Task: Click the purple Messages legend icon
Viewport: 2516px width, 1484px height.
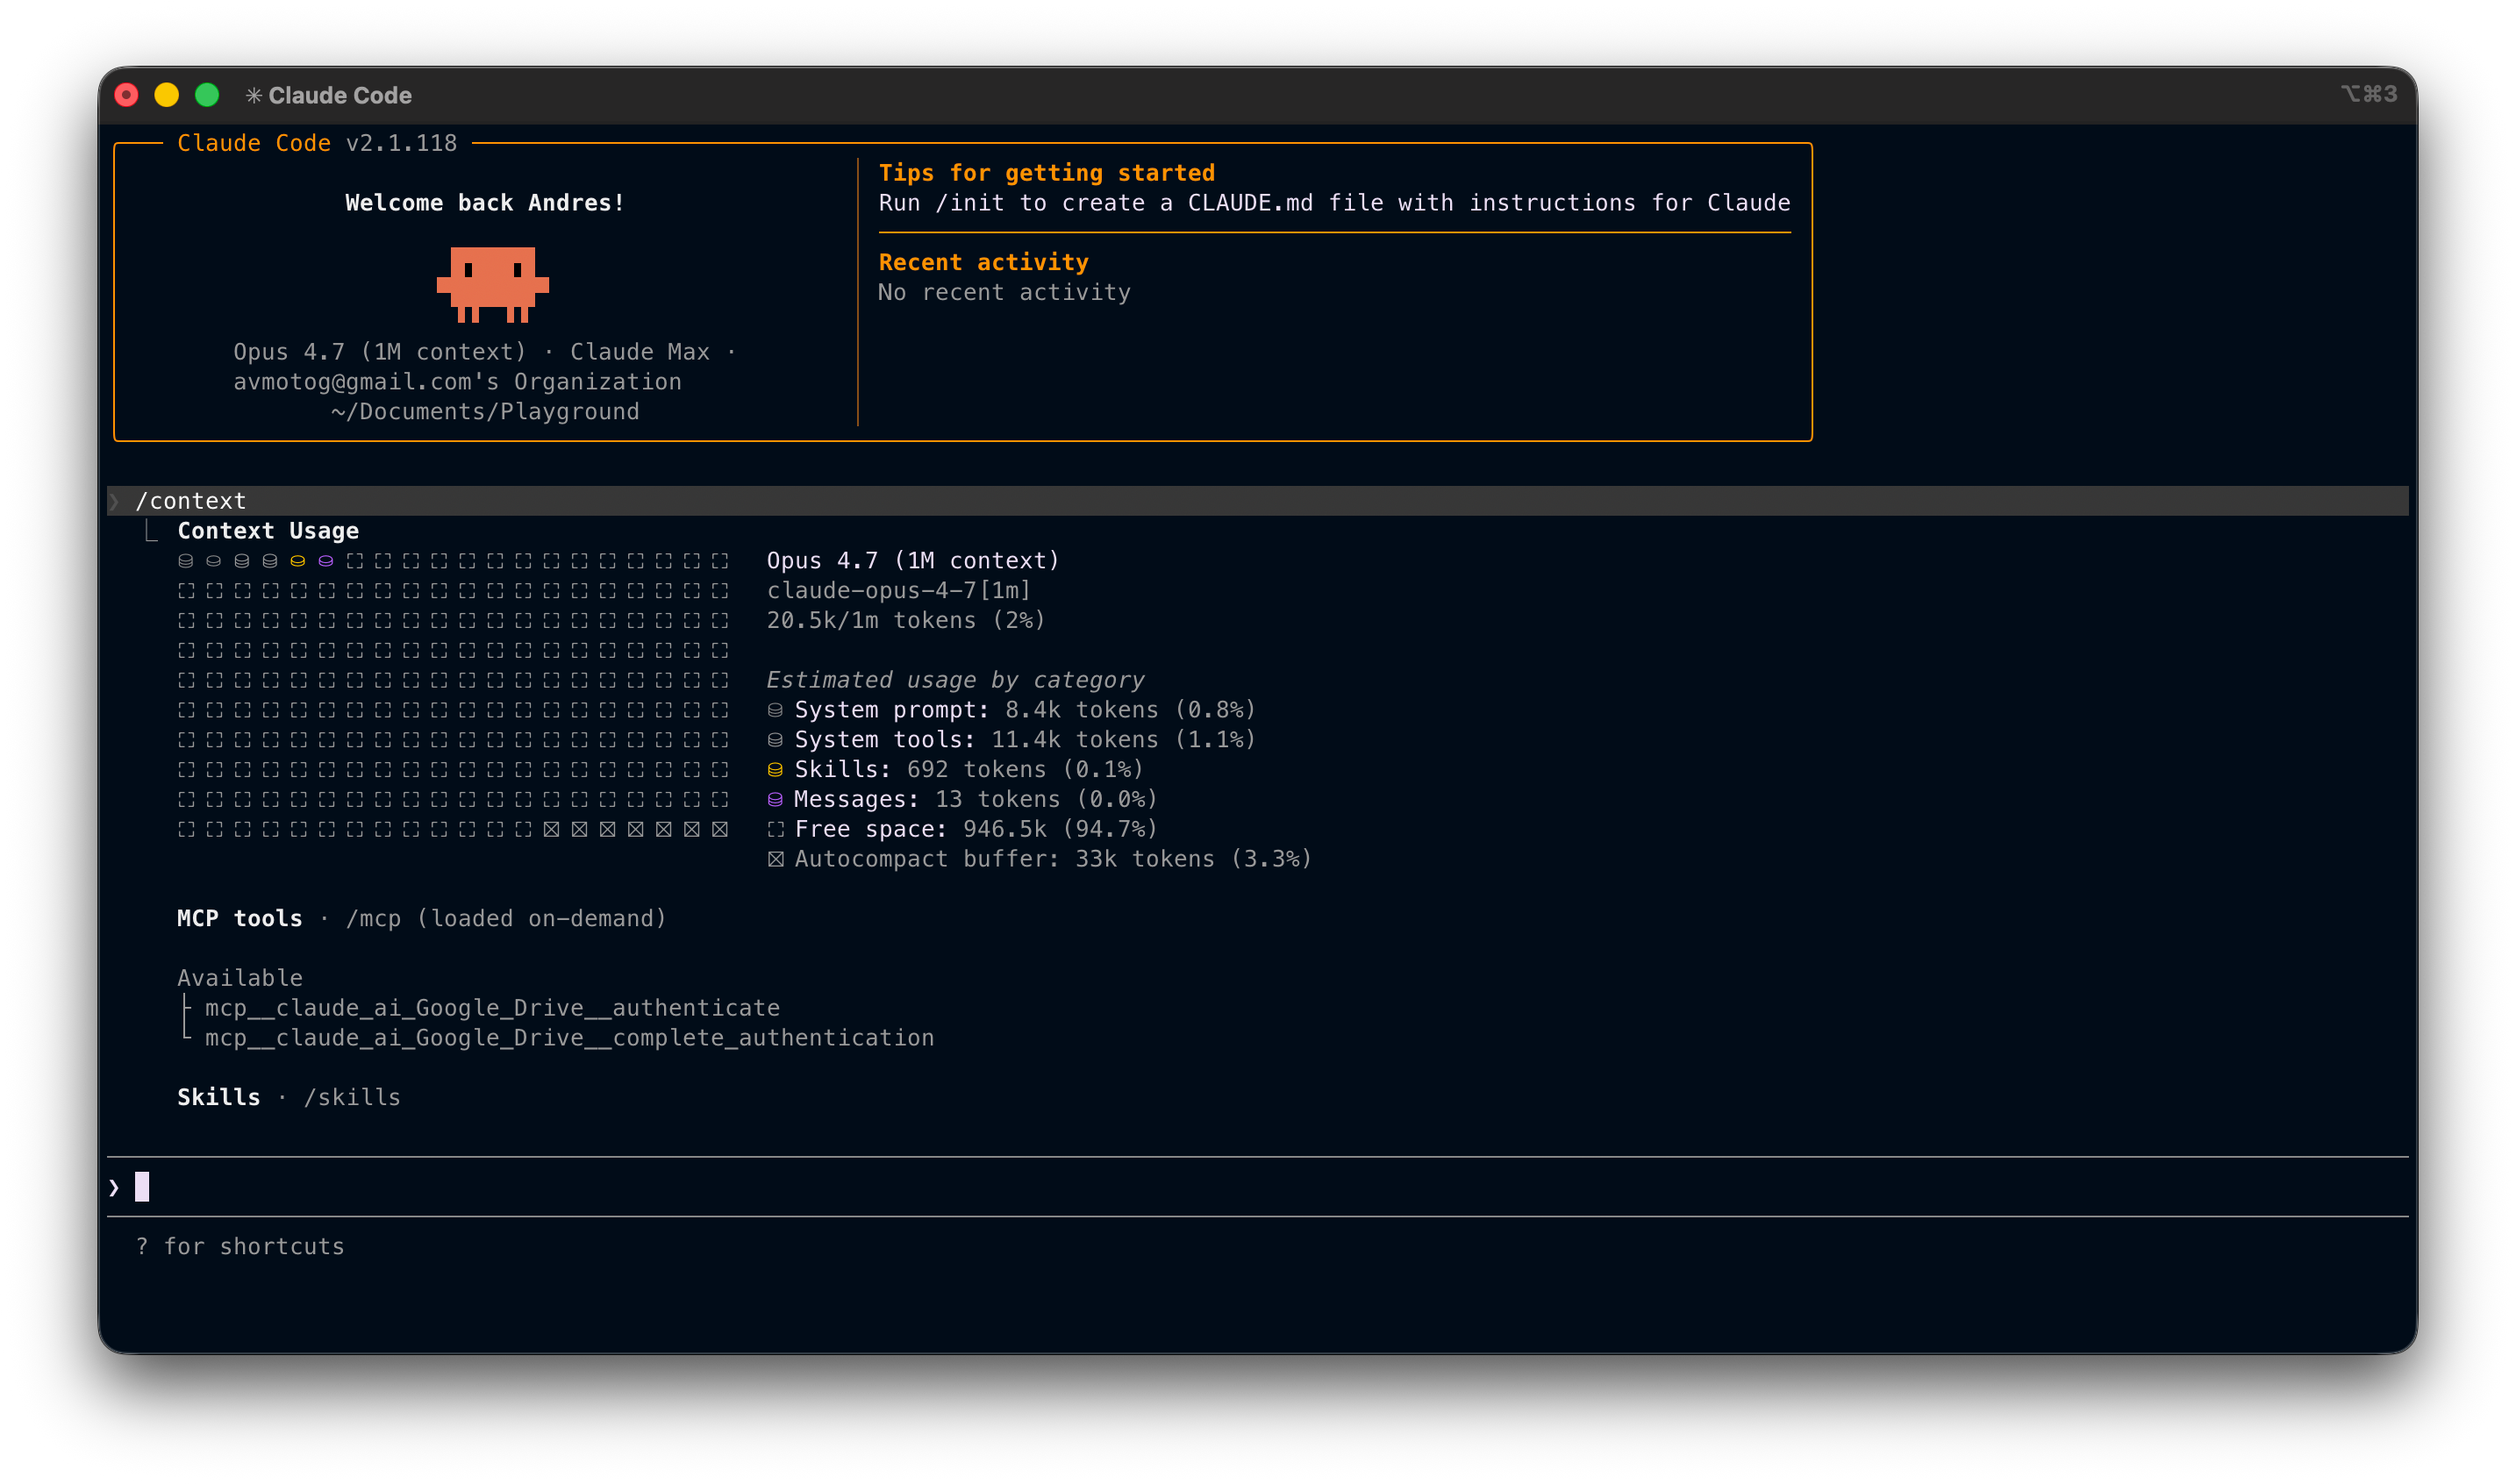Action: click(x=775, y=800)
